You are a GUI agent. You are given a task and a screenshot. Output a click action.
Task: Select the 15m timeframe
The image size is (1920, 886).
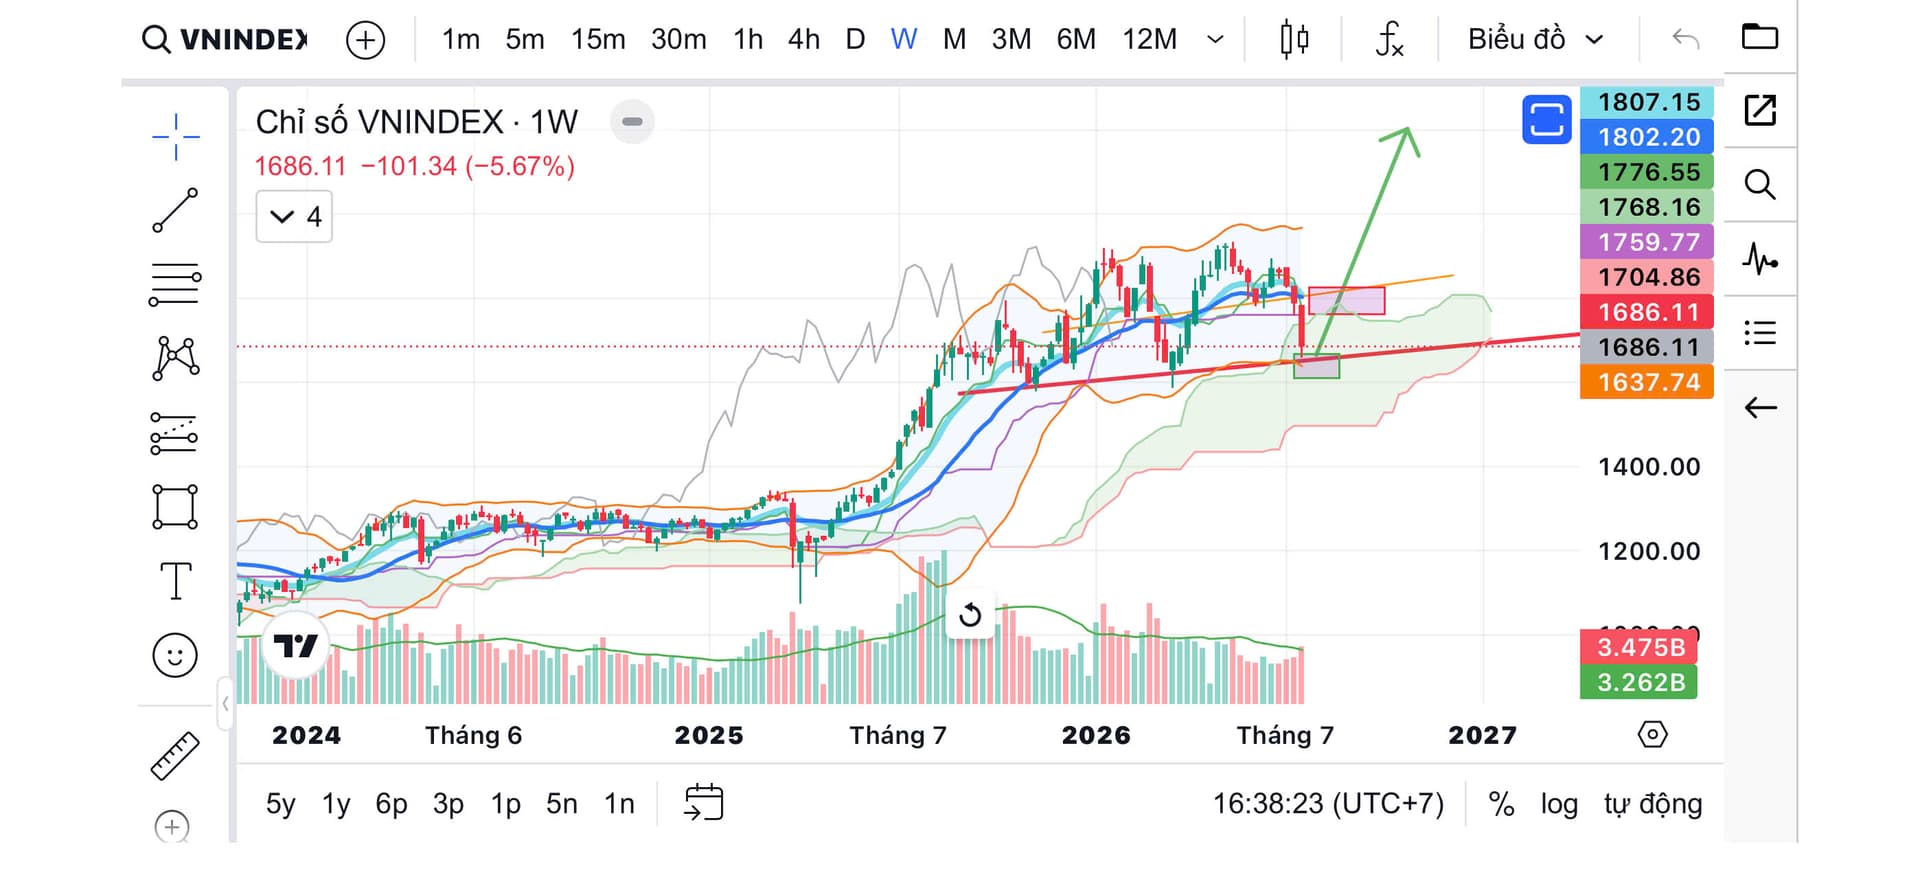(598, 39)
